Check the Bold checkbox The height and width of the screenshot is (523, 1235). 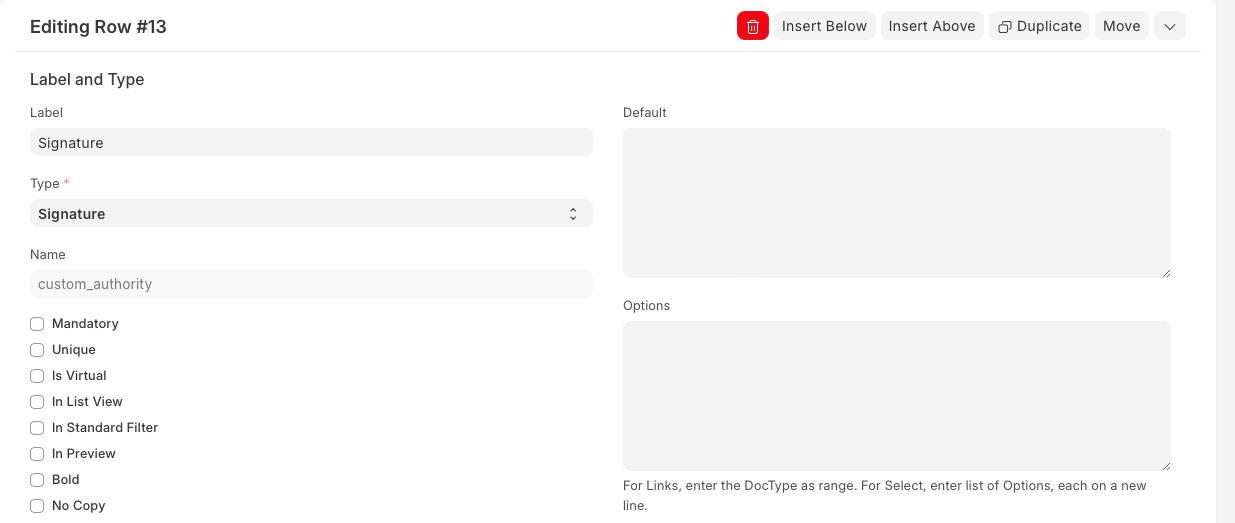click(x=37, y=480)
